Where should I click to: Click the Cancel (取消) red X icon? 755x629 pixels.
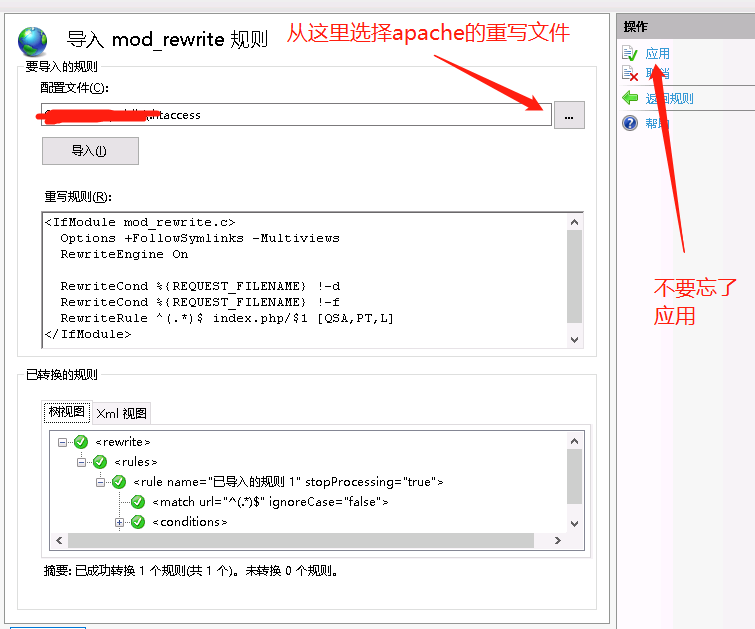click(629, 74)
